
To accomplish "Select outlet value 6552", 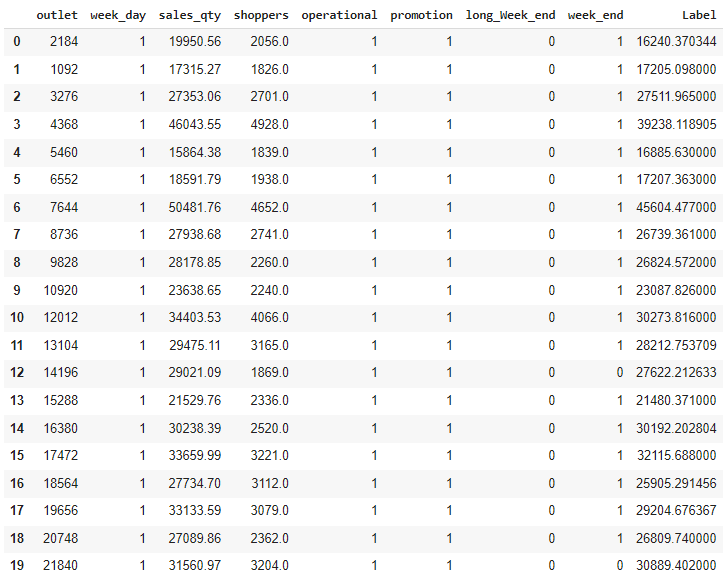I will 64,179.
